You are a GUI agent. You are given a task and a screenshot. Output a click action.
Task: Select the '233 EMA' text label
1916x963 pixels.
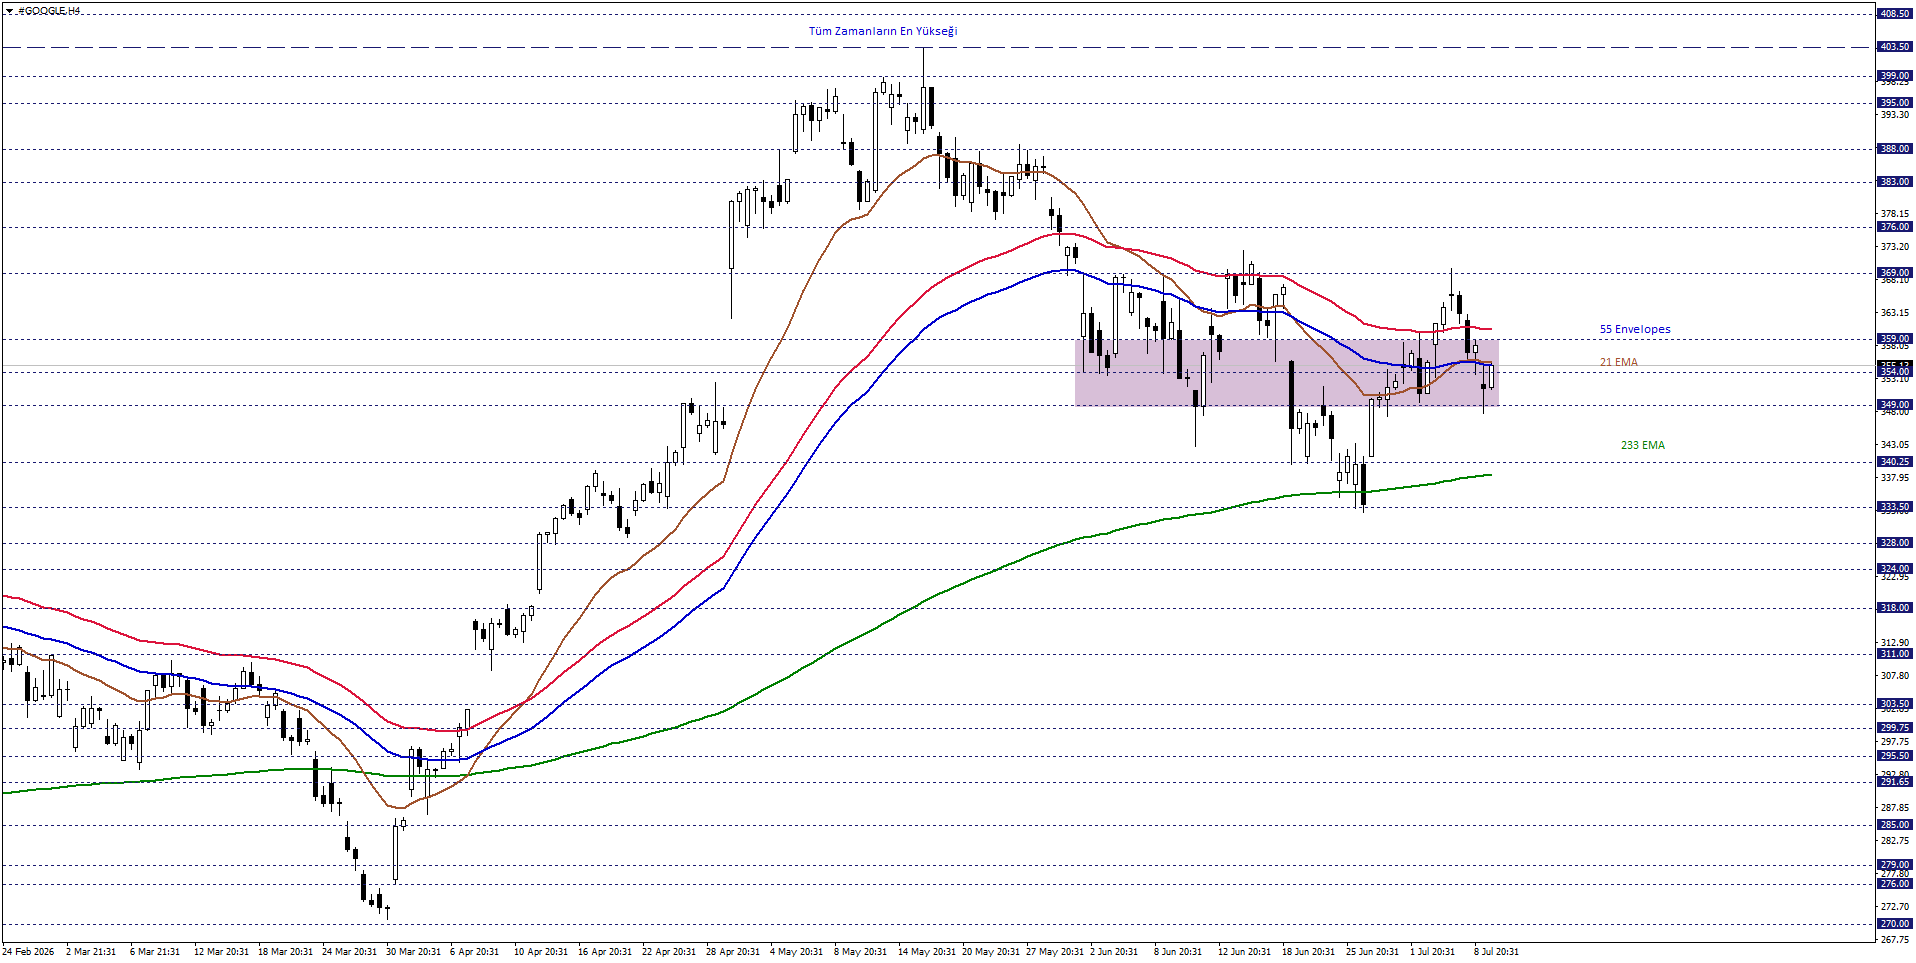tap(1643, 445)
